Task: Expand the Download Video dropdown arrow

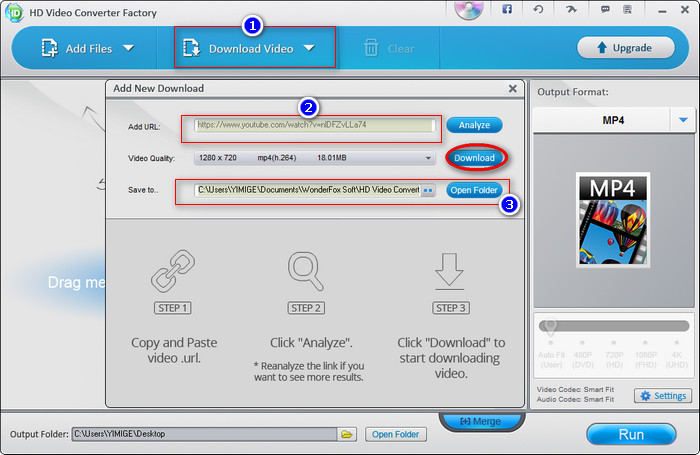Action: tap(309, 48)
